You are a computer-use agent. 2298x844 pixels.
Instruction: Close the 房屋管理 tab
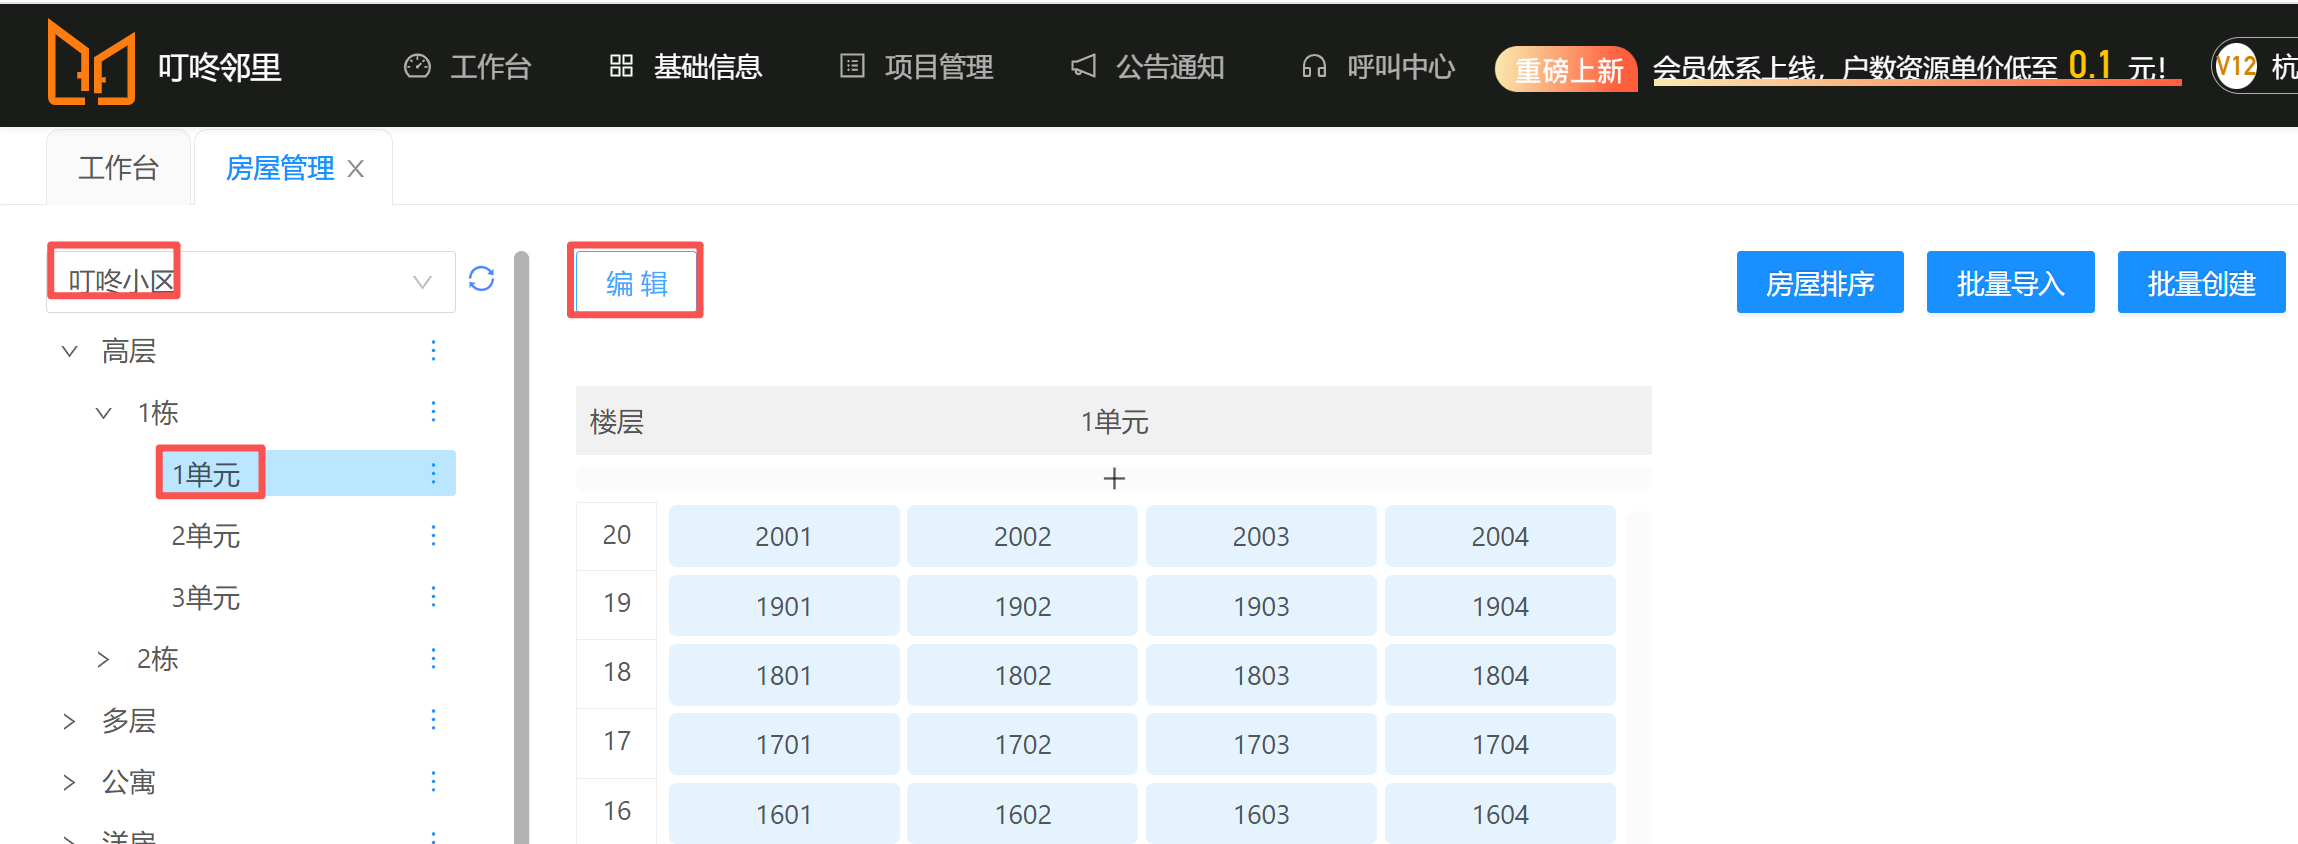coord(356,169)
